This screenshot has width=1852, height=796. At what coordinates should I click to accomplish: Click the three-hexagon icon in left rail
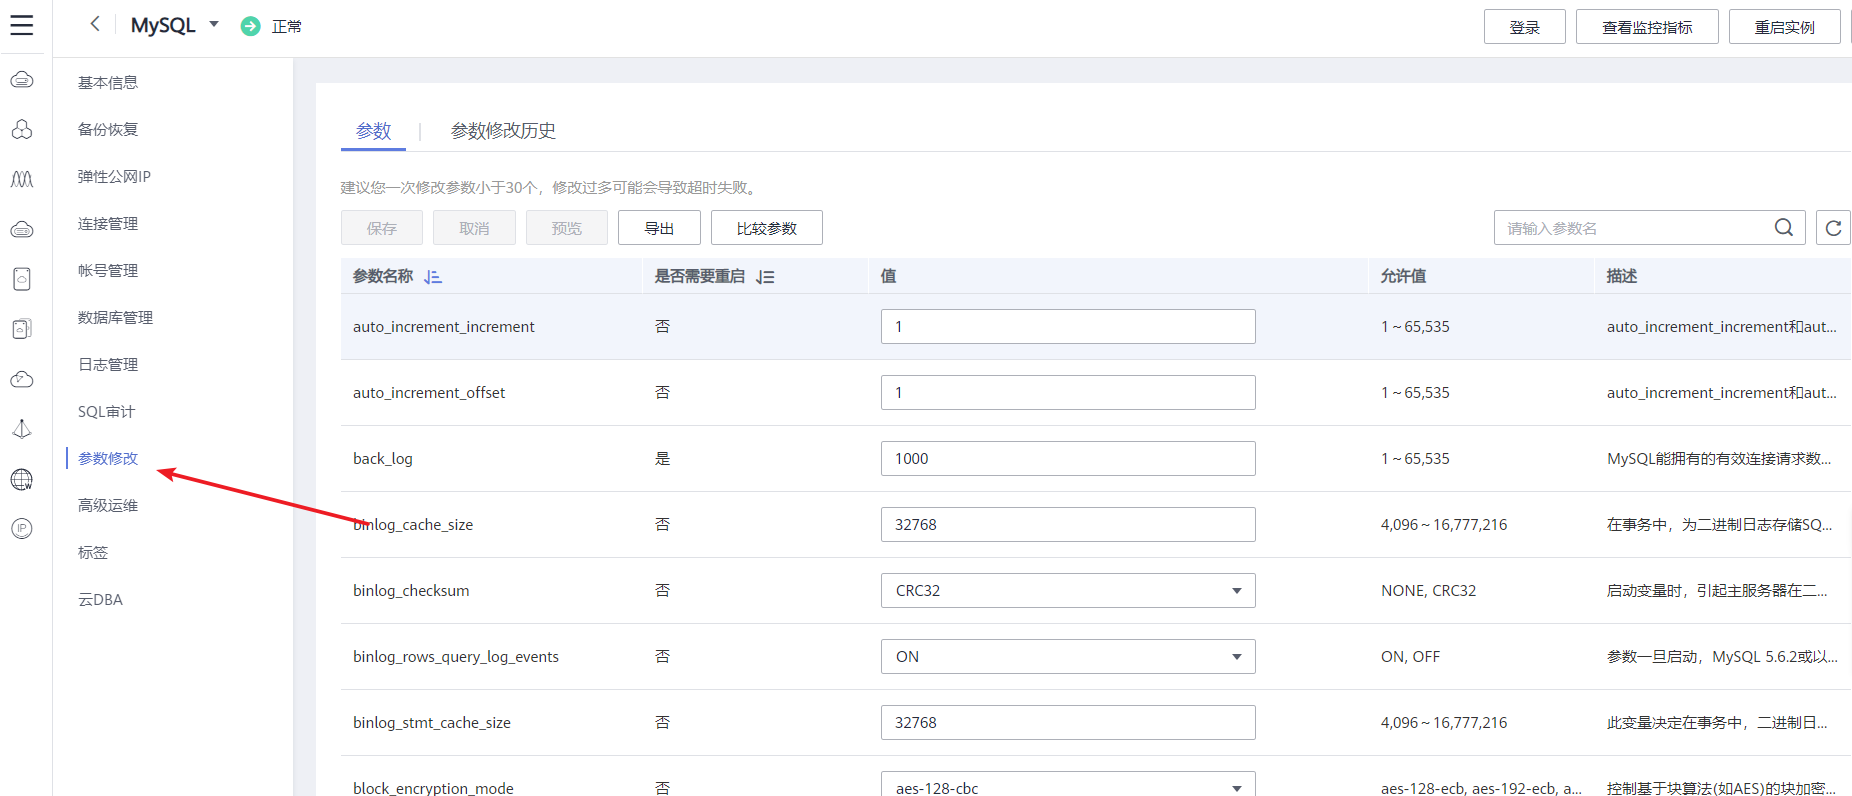(22, 130)
